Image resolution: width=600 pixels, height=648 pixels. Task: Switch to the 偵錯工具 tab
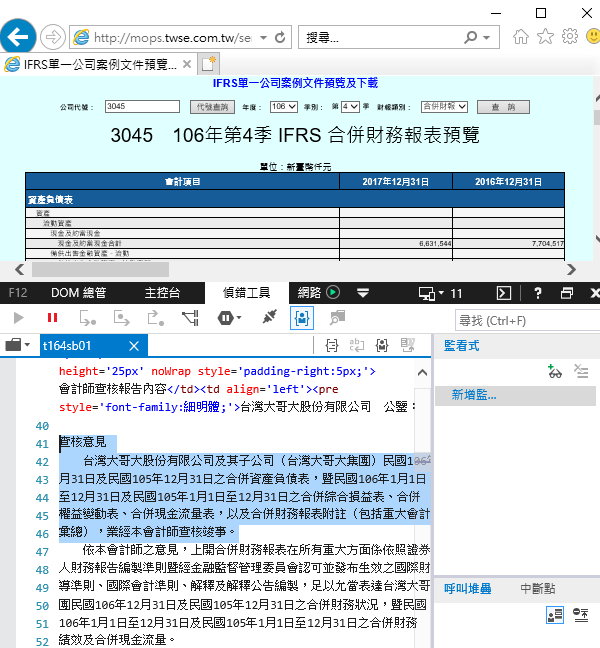tap(247, 293)
